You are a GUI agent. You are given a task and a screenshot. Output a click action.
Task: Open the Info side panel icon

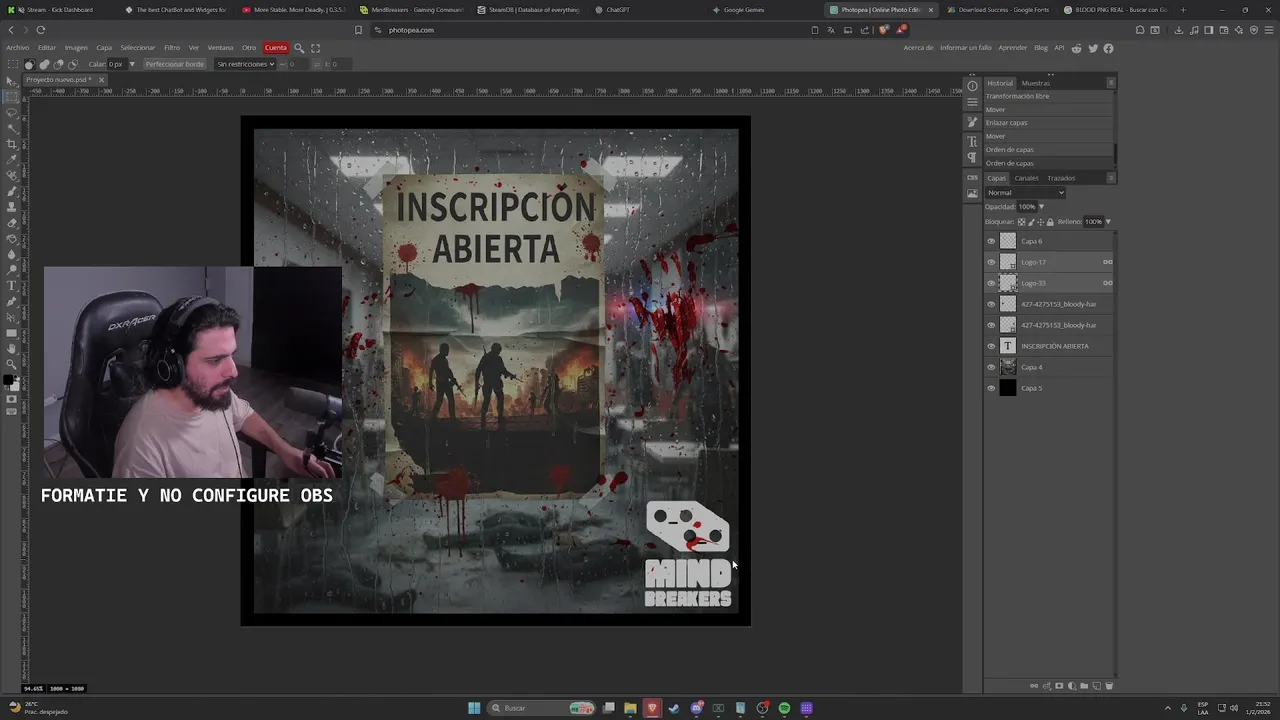972,86
